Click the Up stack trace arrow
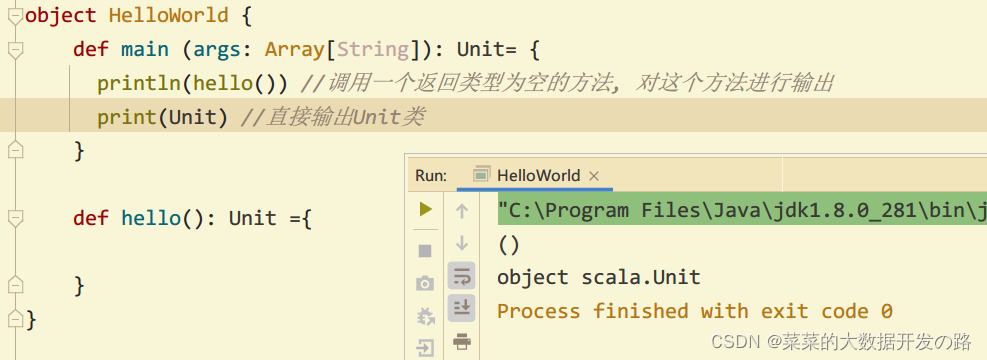Image resolution: width=987 pixels, height=360 pixels. (462, 211)
